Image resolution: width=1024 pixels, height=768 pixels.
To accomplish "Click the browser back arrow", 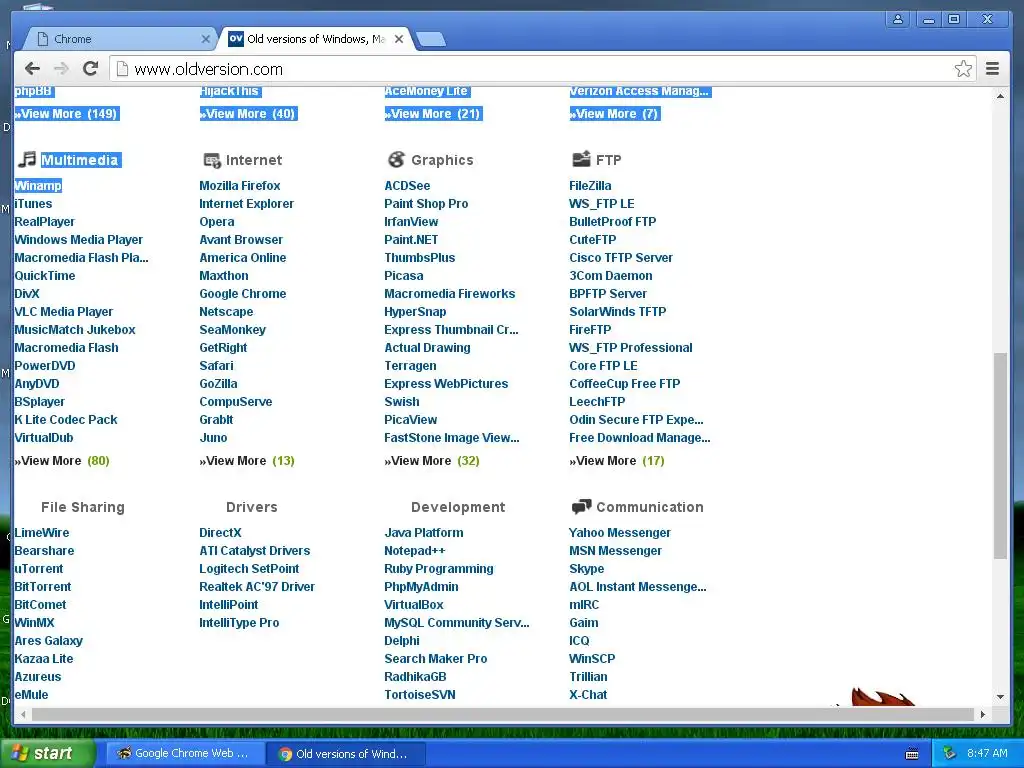I will 32,69.
